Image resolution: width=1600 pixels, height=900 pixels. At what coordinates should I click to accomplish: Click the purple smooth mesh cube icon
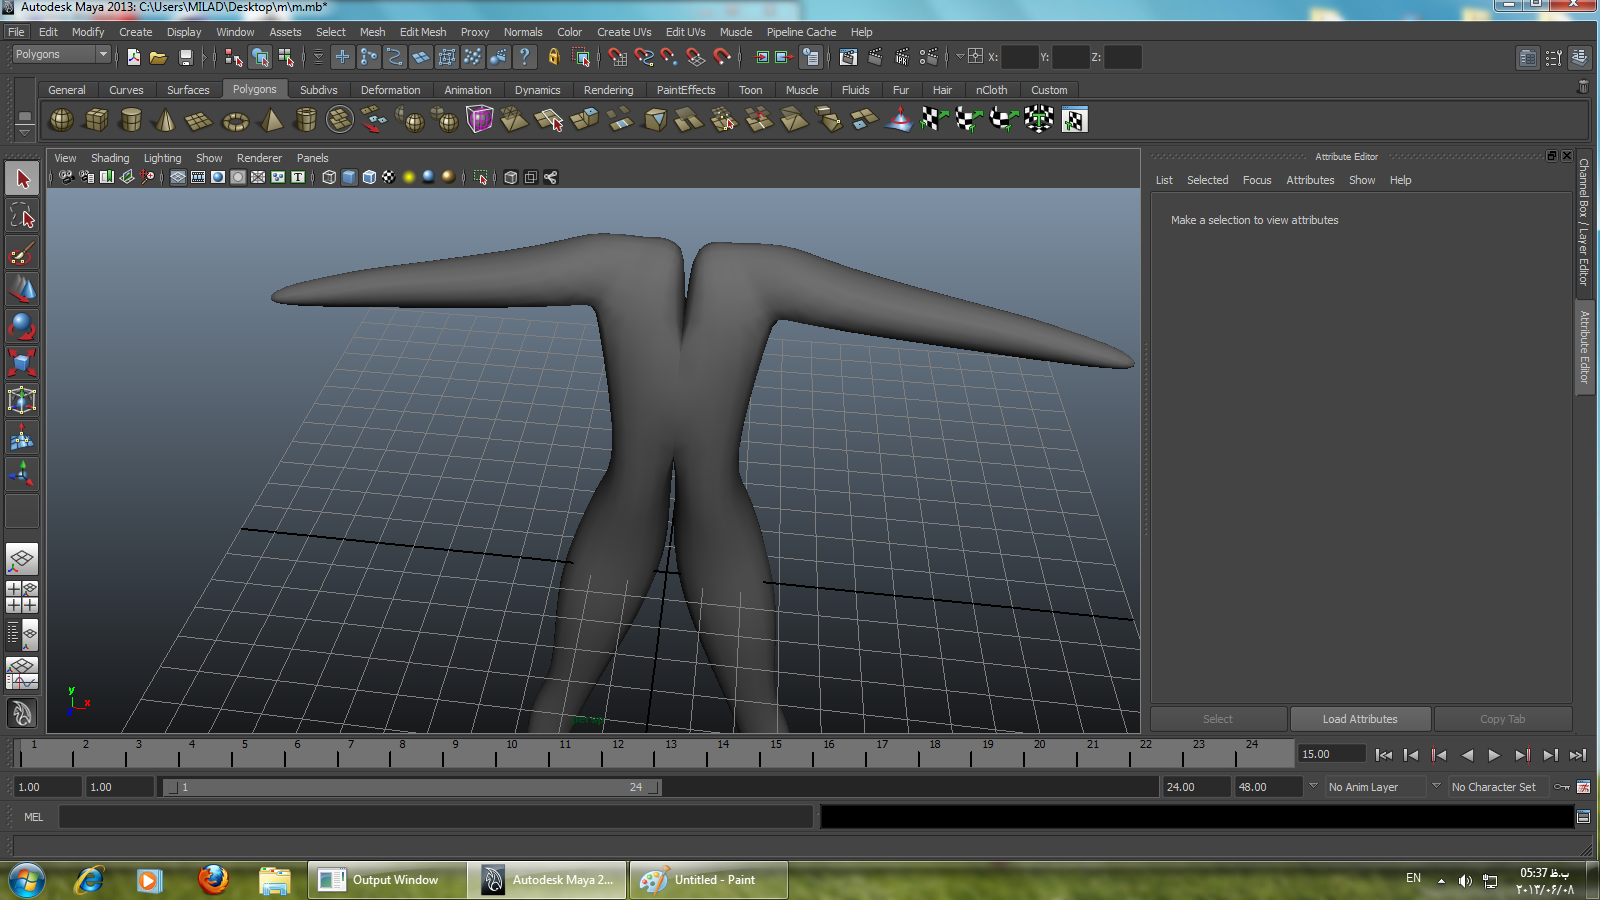[x=479, y=120]
